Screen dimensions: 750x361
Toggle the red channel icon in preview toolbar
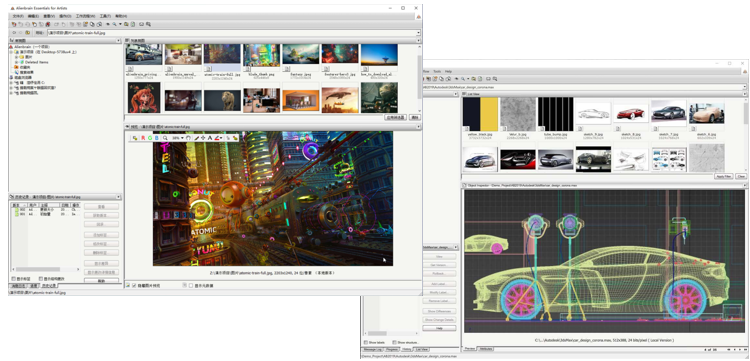pyautogui.click(x=143, y=138)
